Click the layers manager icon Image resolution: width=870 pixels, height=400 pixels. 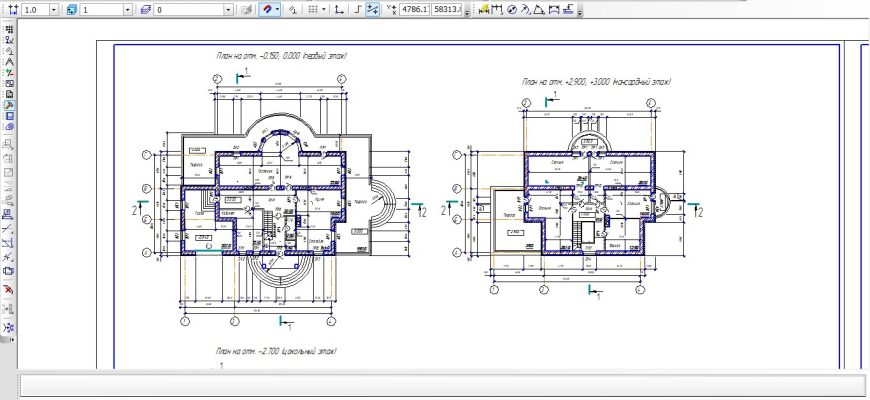[x=146, y=9]
